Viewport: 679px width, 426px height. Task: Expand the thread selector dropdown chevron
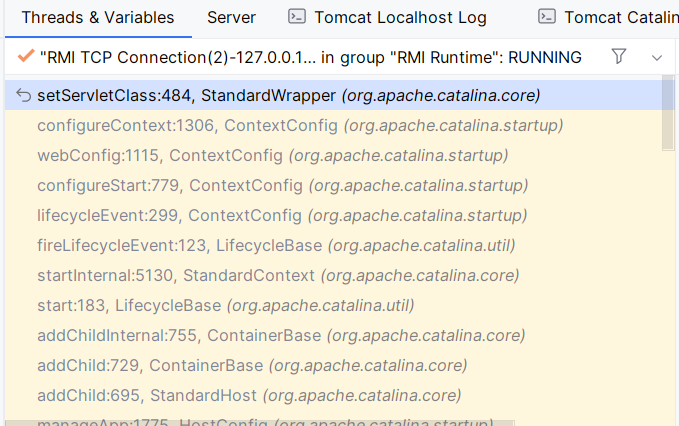pos(657,58)
